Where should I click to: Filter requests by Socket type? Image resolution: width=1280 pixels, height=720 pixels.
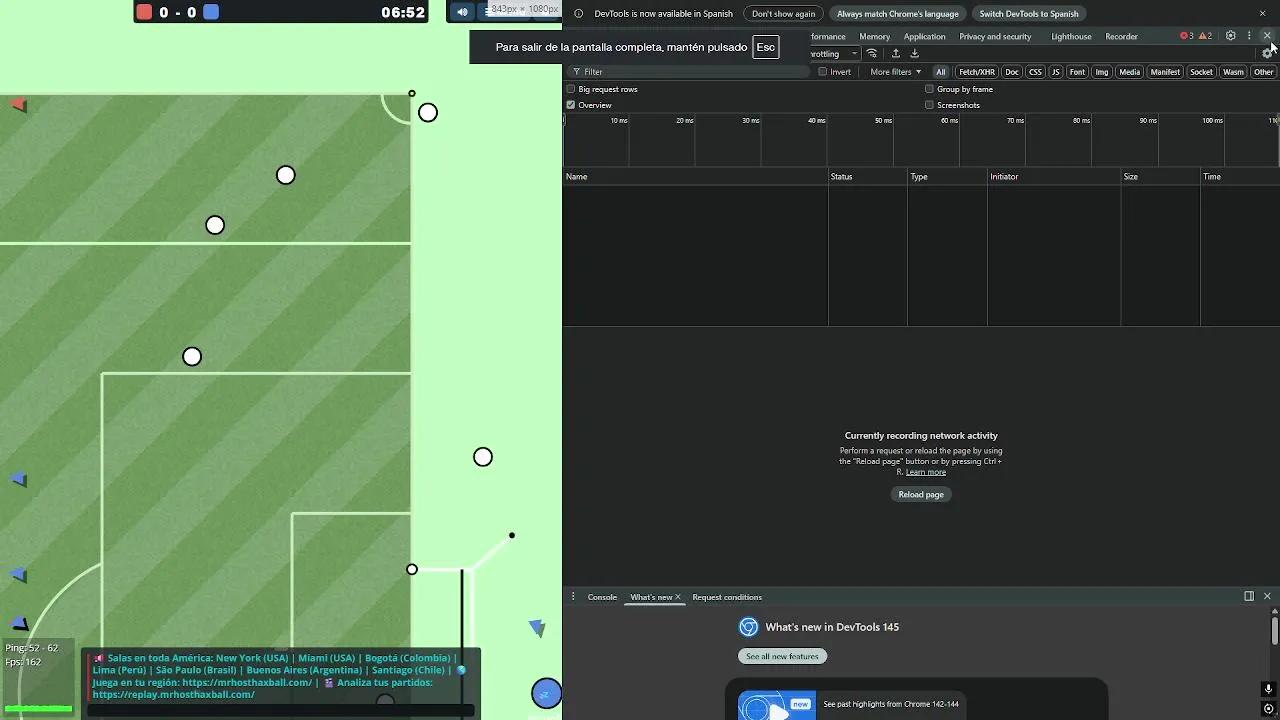(x=1202, y=72)
